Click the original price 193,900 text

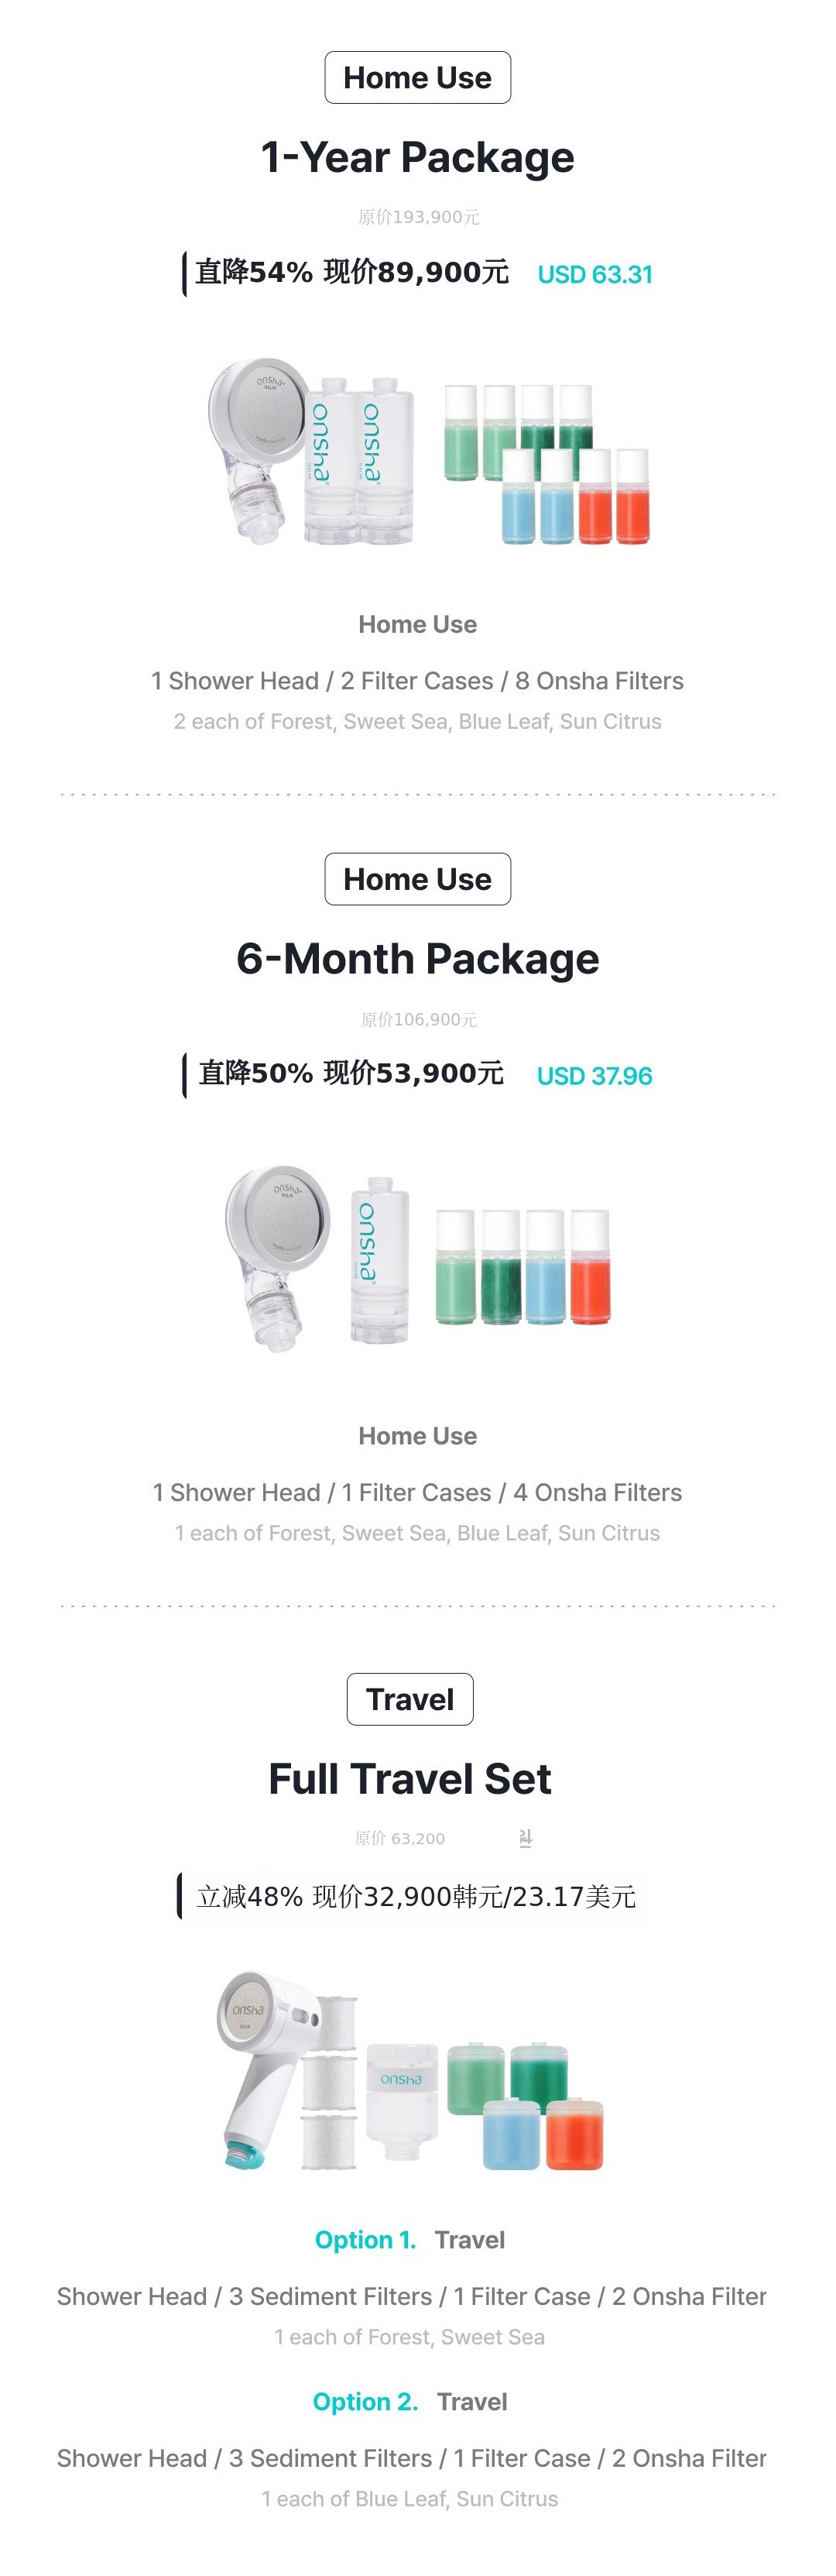point(418,217)
